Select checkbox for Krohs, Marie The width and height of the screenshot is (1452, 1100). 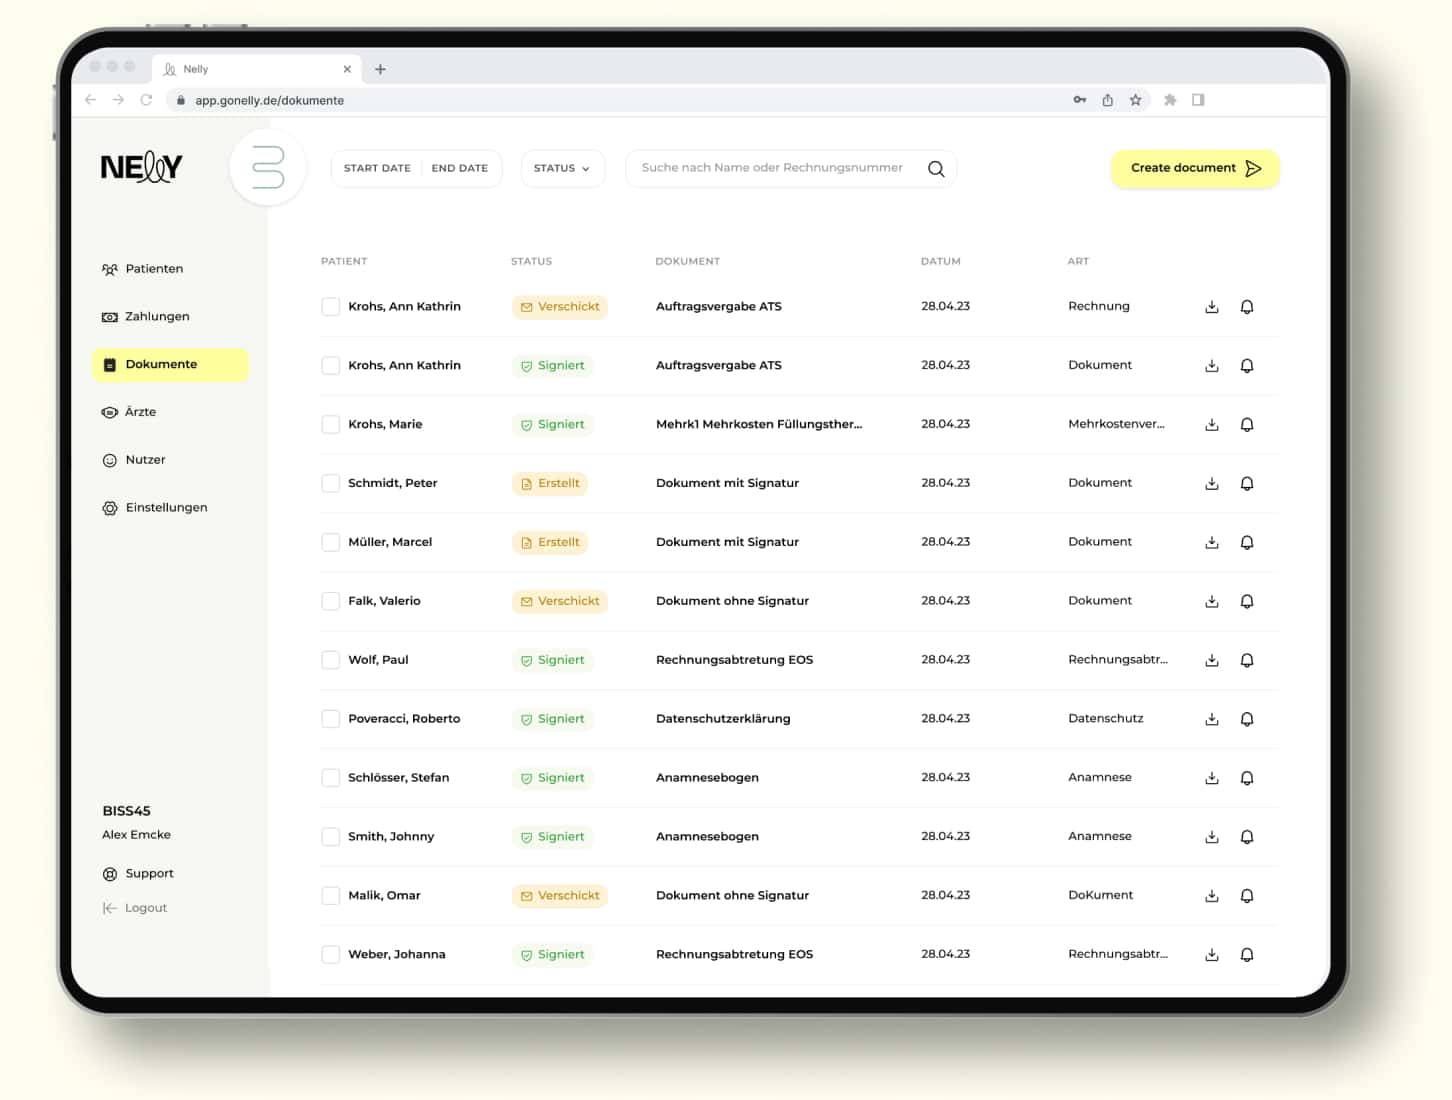click(330, 425)
